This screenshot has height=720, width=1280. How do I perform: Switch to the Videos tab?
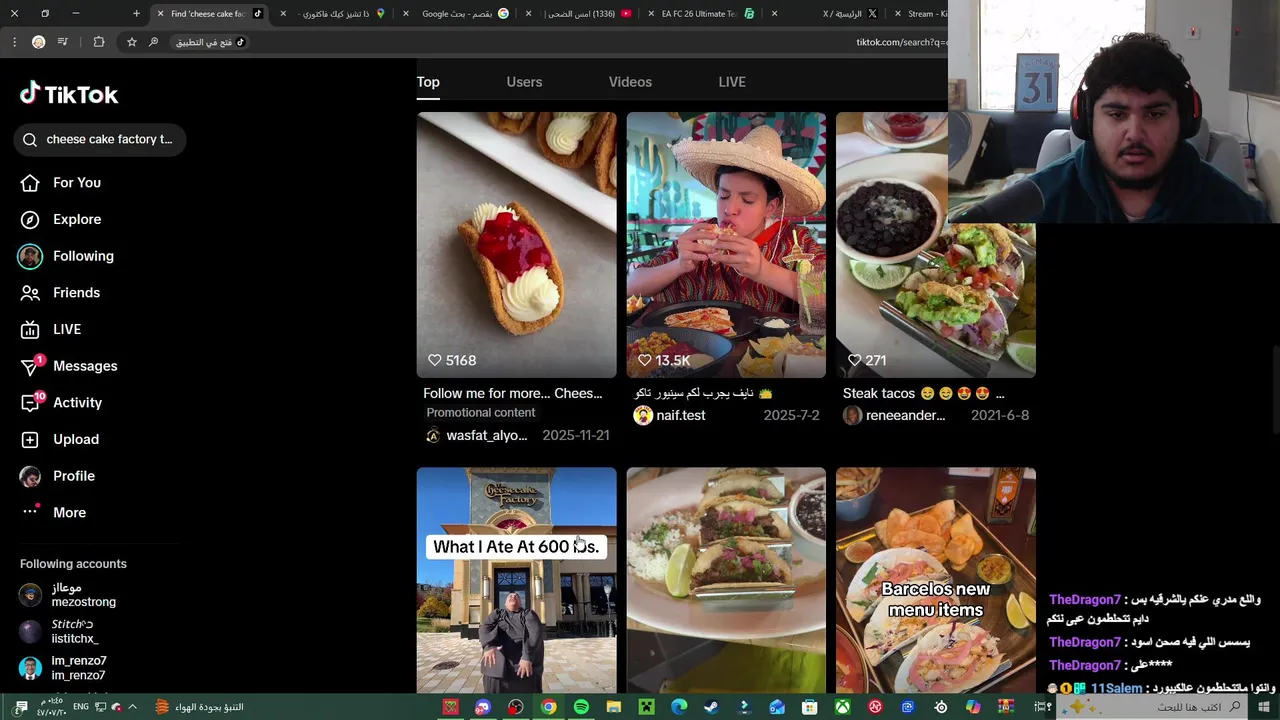pos(630,82)
